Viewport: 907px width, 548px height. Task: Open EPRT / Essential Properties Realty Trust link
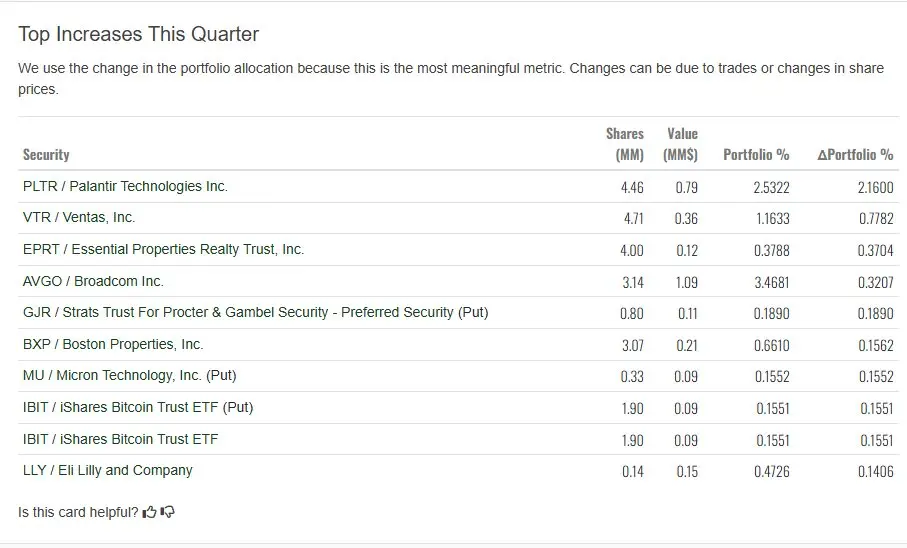(163, 249)
